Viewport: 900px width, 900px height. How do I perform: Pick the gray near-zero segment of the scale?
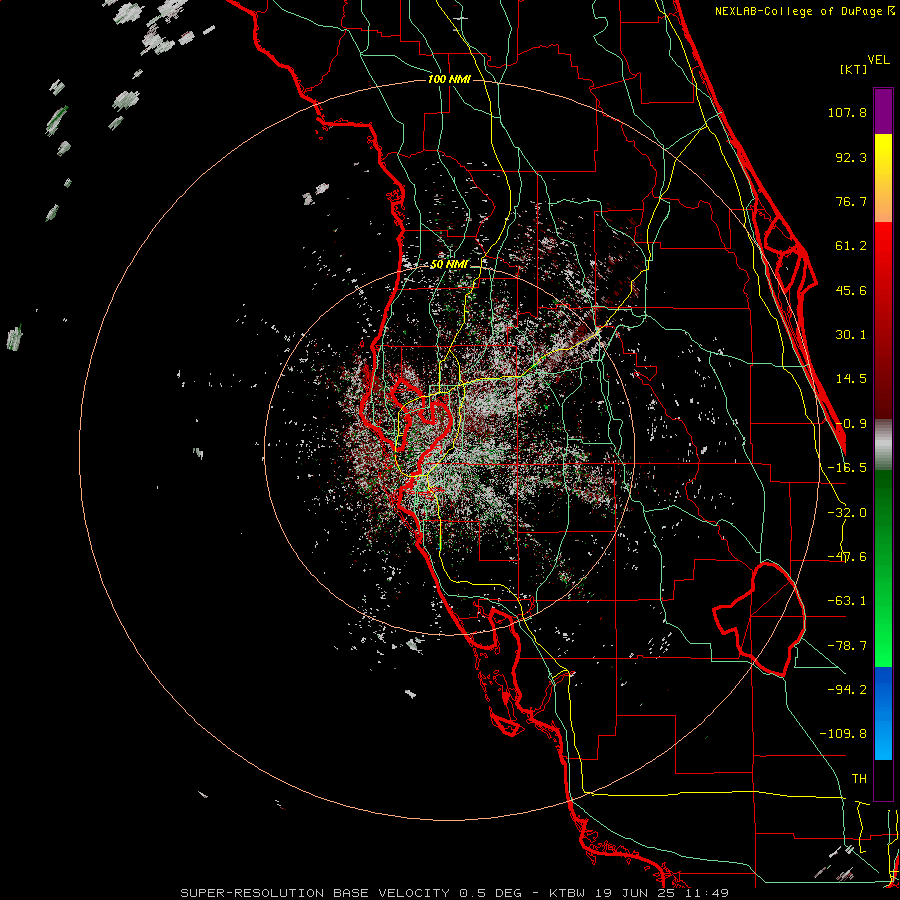(883, 445)
